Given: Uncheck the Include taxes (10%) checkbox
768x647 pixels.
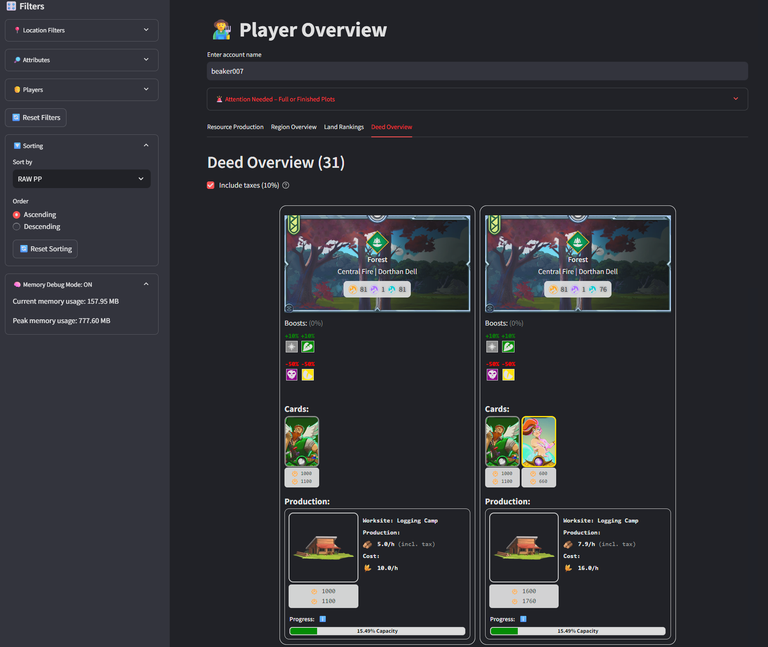Looking at the screenshot, I should pyautogui.click(x=211, y=185).
